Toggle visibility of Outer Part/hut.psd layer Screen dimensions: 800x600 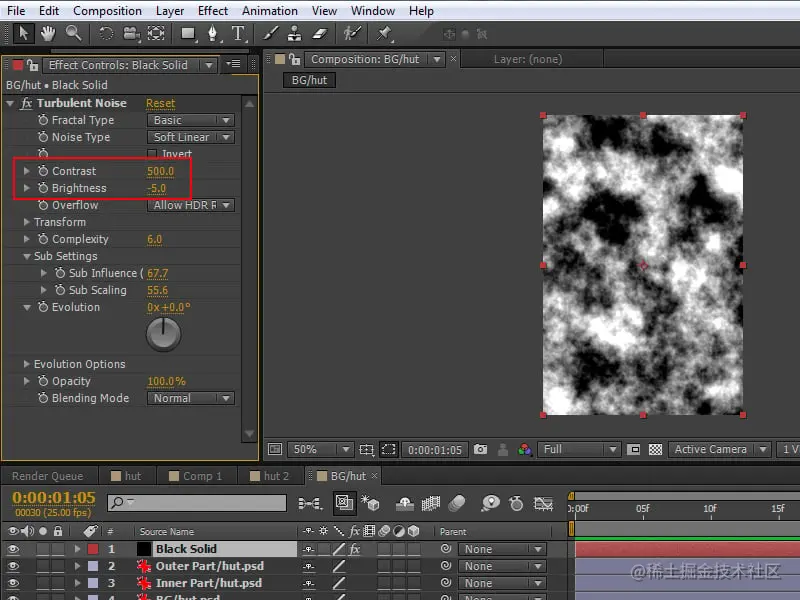[x=13, y=566]
